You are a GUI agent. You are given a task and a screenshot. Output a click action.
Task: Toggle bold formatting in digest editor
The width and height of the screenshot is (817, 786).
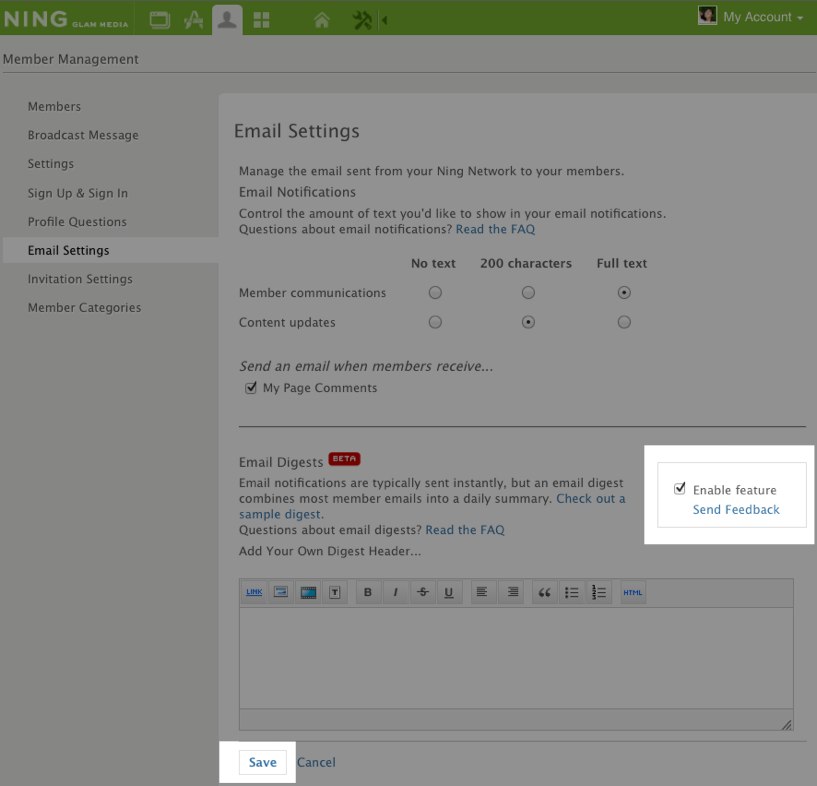(x=368, y=592)
